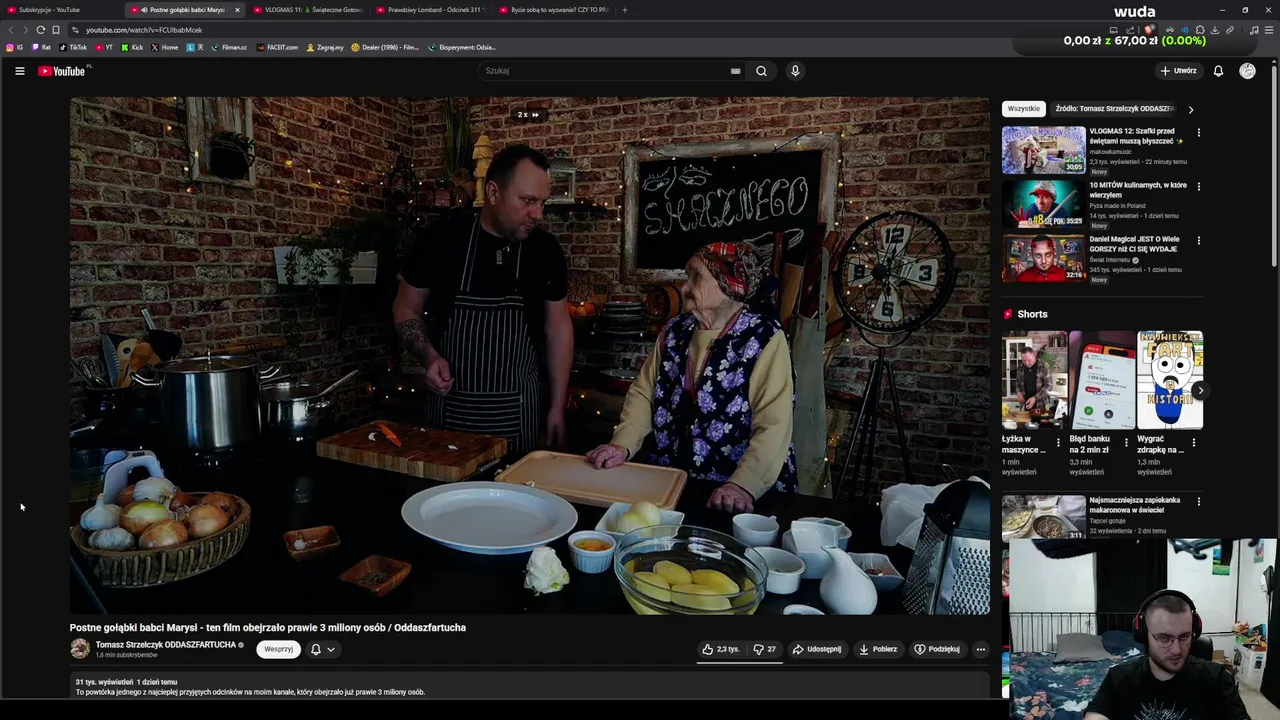This screenshot has width=1280, height=720.
Task: Focus the Szukaj search field
Action: [x=610, y=71]
